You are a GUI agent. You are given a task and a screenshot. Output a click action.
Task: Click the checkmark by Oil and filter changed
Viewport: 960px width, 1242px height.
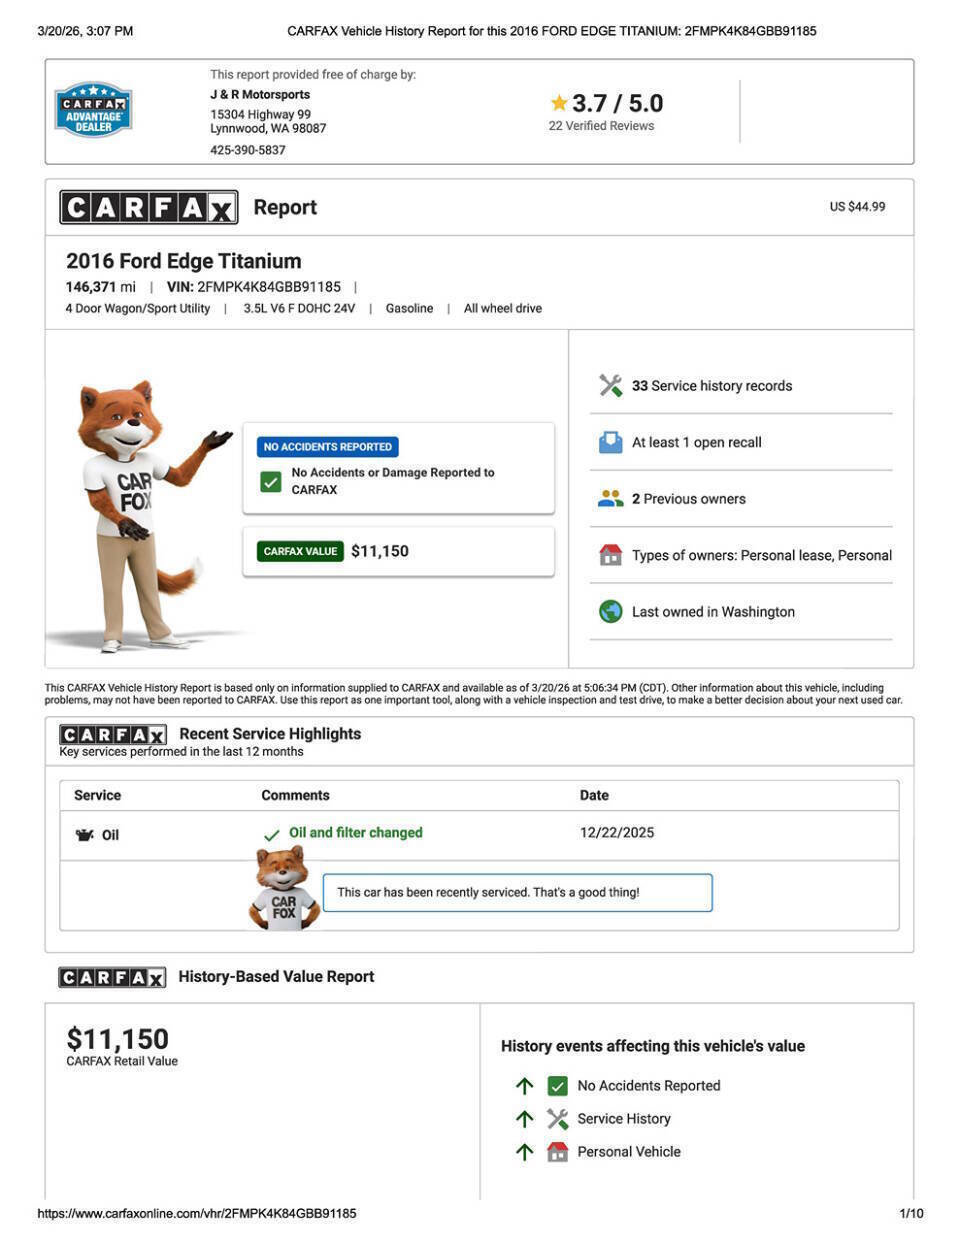(271, 835)
